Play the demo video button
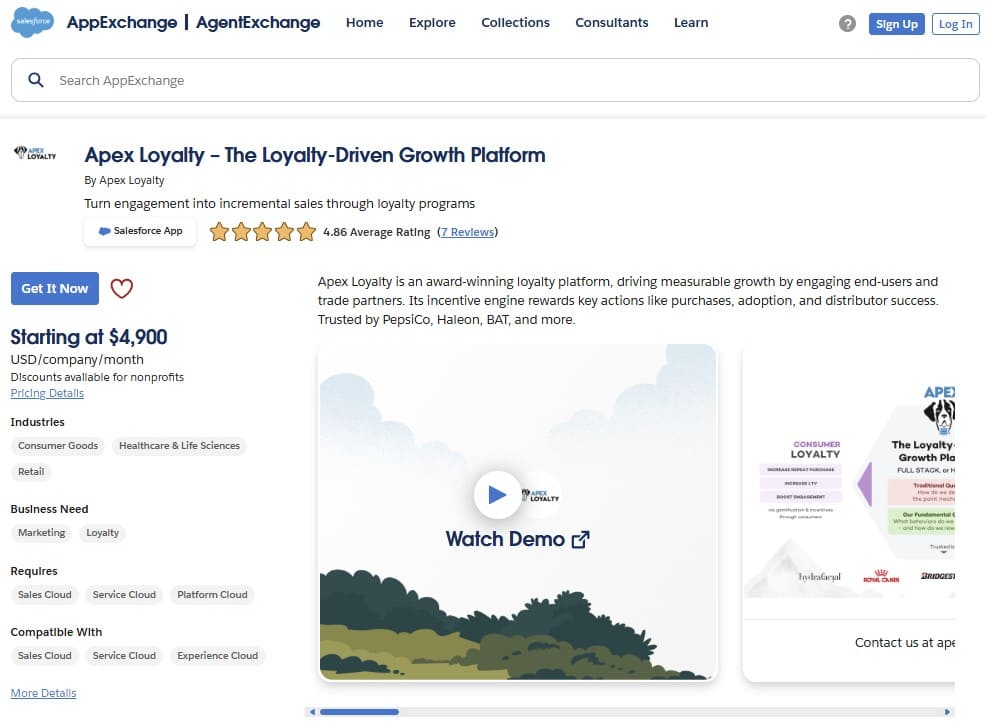Image resolution: width=986 pixels, height=725 pixels. click(x=497, y=495)
